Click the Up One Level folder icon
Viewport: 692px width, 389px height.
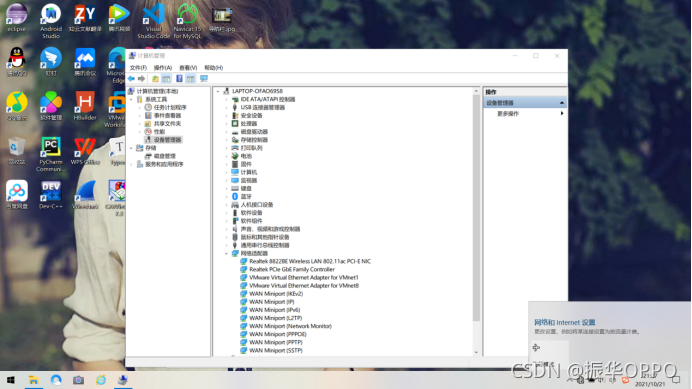click(x=155, y=79)
